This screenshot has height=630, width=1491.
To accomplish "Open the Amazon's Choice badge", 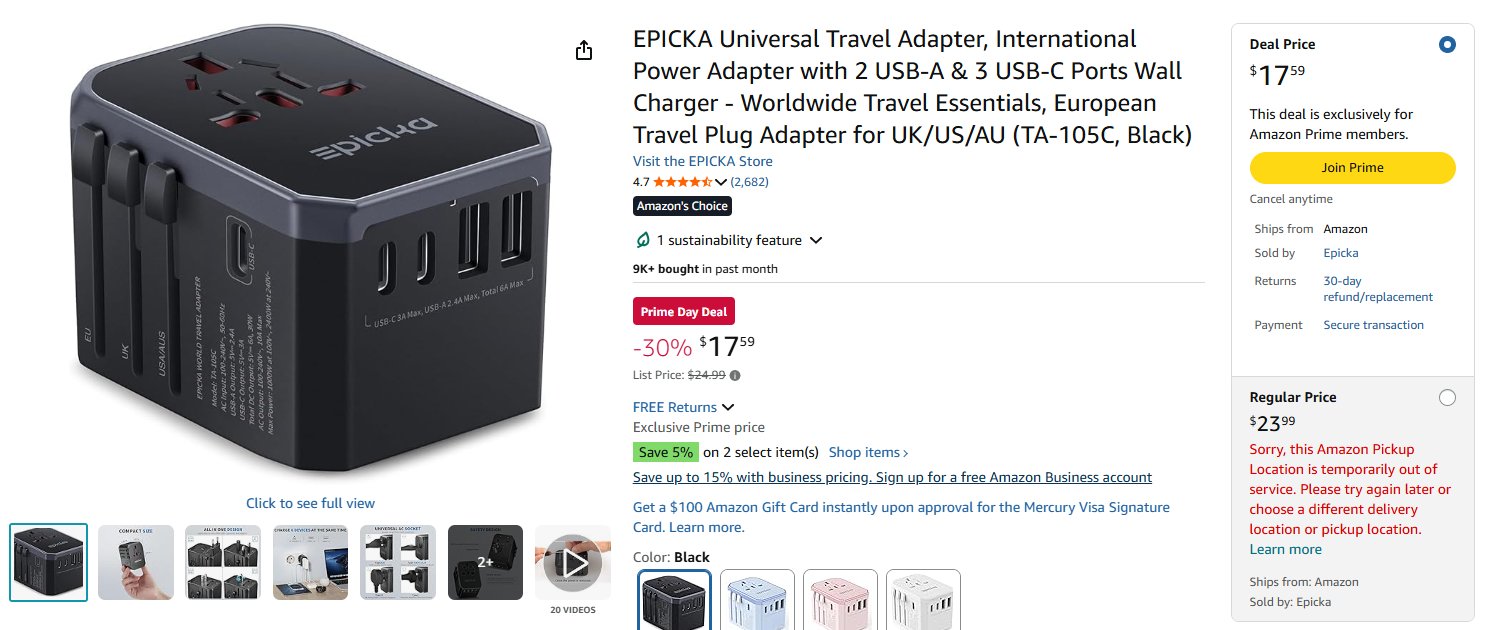I will coord(682,206).
